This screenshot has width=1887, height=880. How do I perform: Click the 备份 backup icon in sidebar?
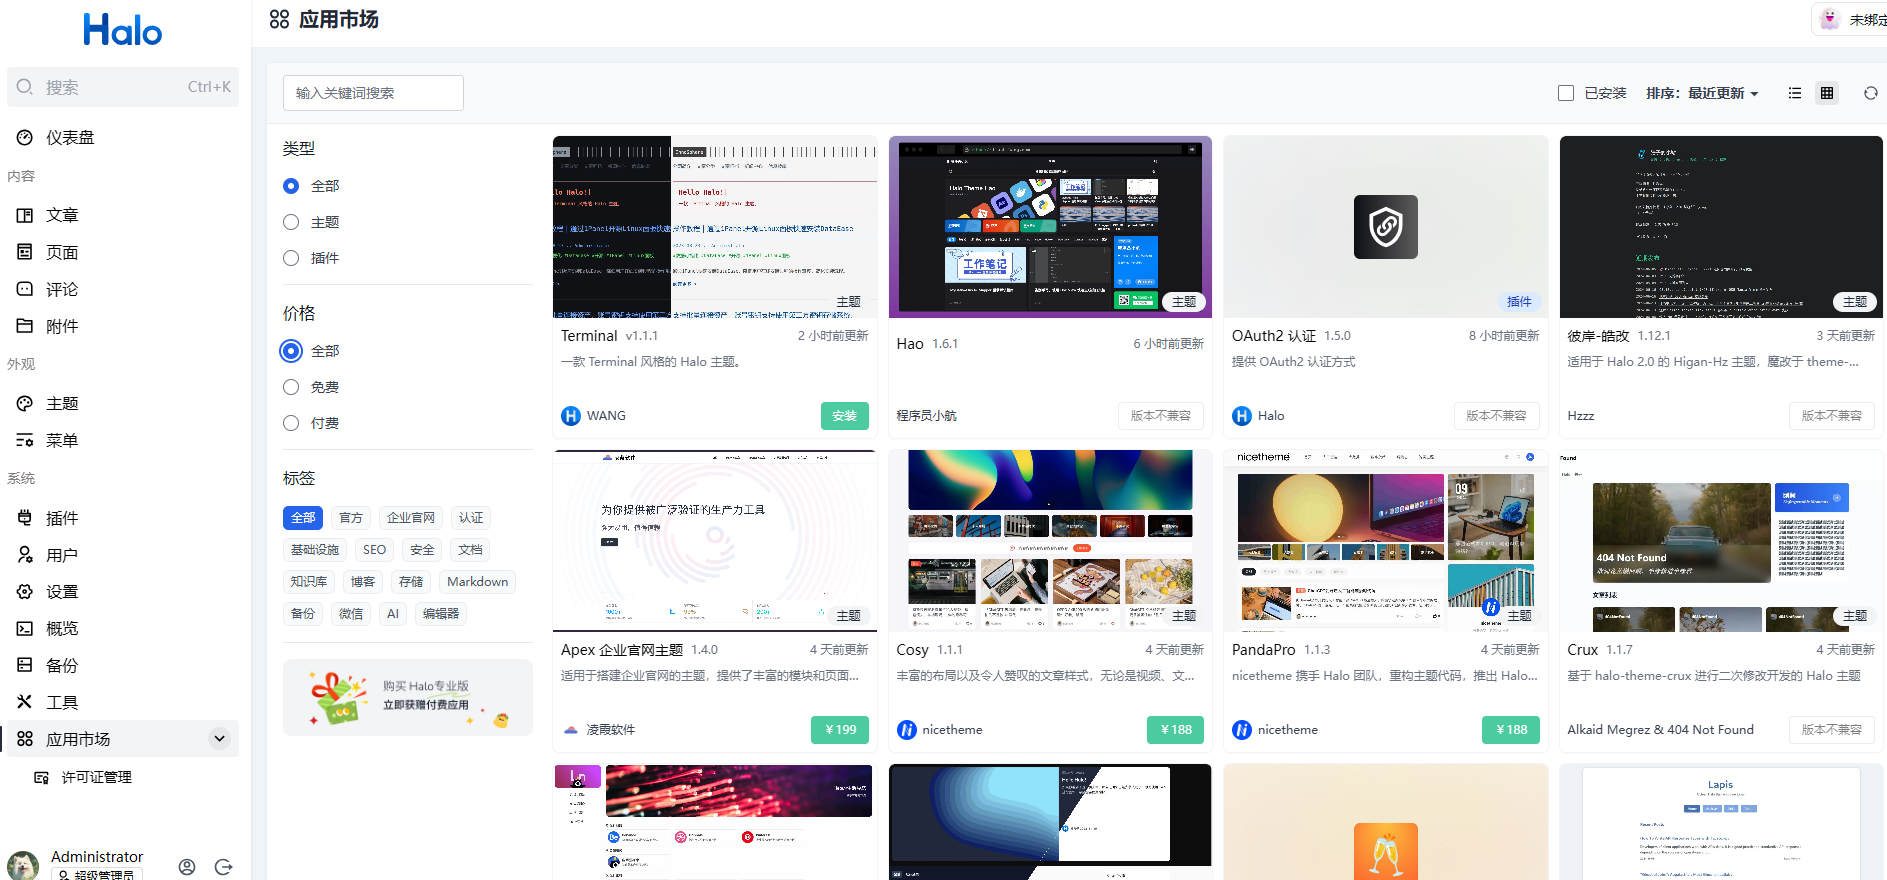click(x=25, y=665)
